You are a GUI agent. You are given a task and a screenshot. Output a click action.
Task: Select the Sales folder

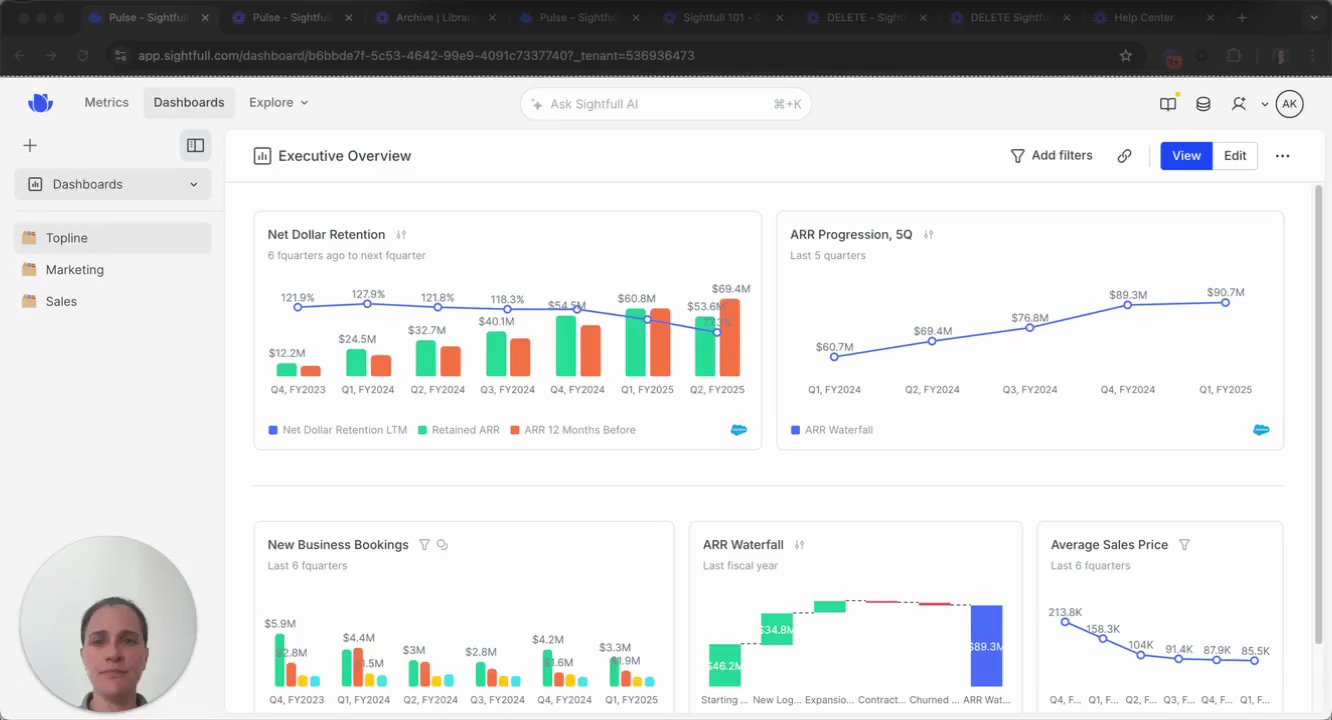[113, 302]
